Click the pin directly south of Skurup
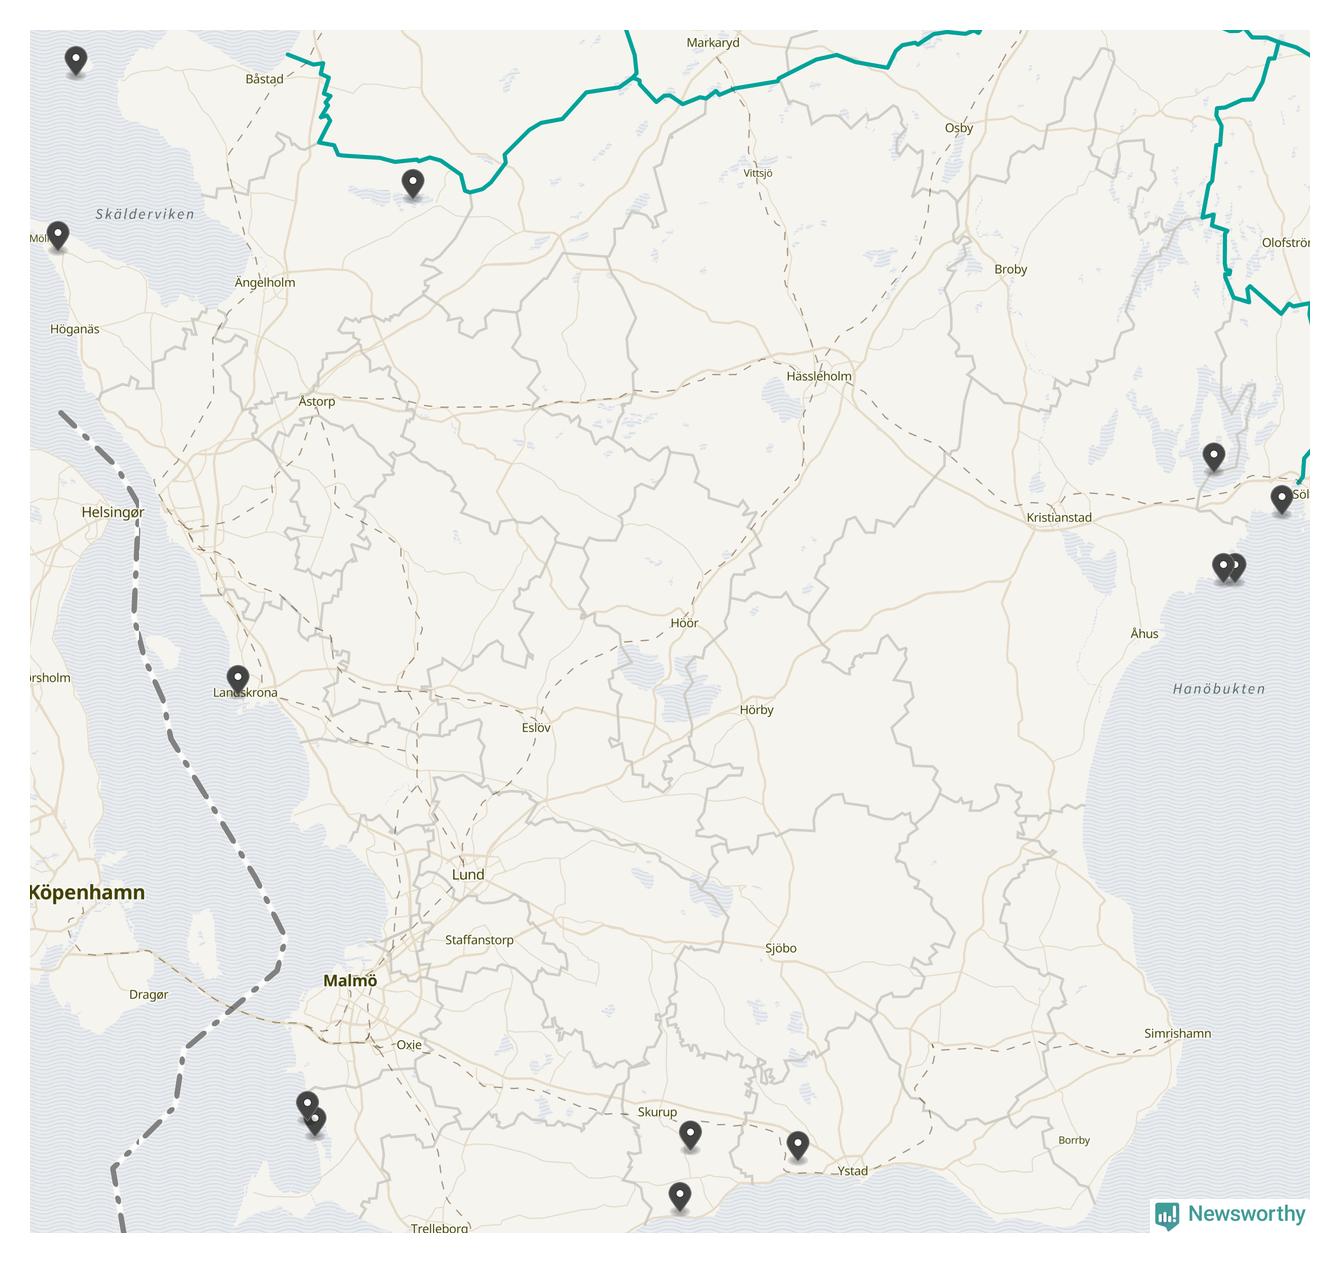This screenshot has width=1340, height=1263. point(690,1136)
